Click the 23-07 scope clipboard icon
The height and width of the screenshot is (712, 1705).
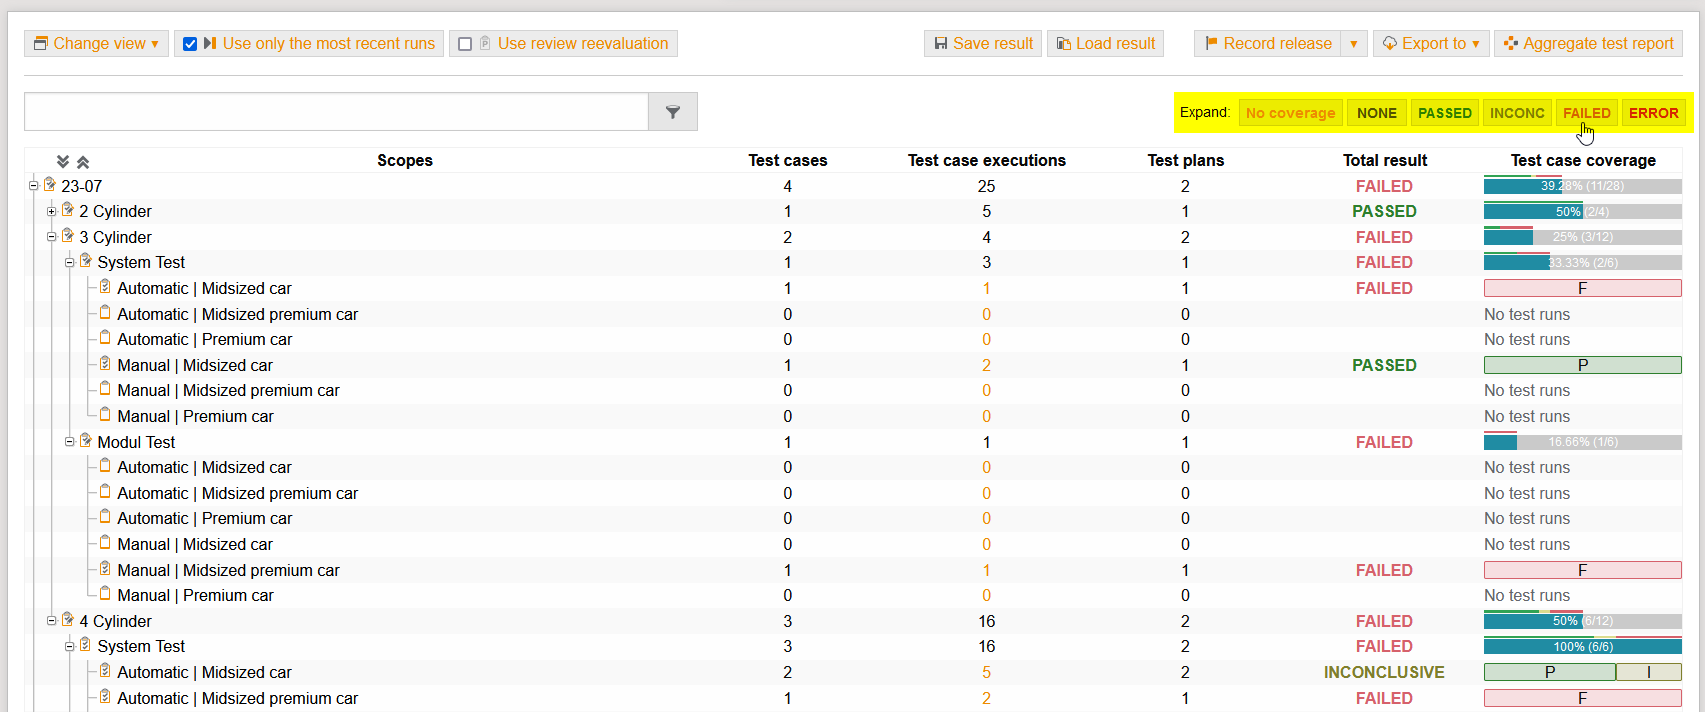tap(50, 185)
